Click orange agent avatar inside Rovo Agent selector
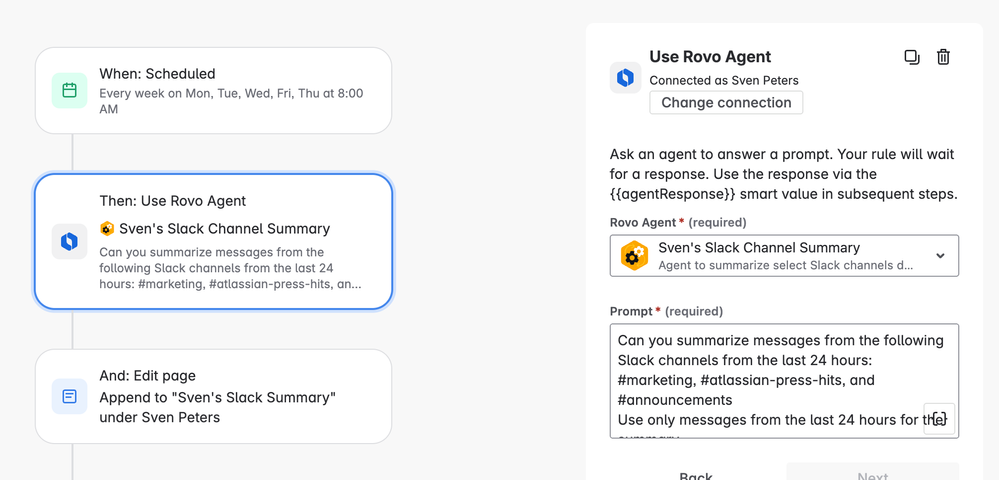The width and height of the screenshot is (999, 480). click(635, 256)
